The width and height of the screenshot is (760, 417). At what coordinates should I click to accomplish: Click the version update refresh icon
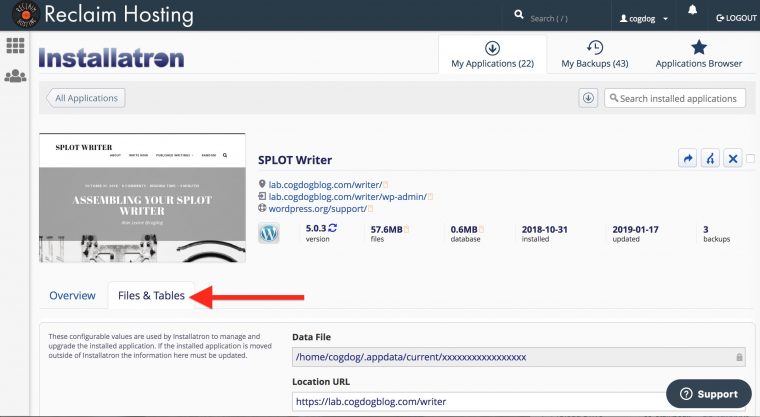coord(332,227)
